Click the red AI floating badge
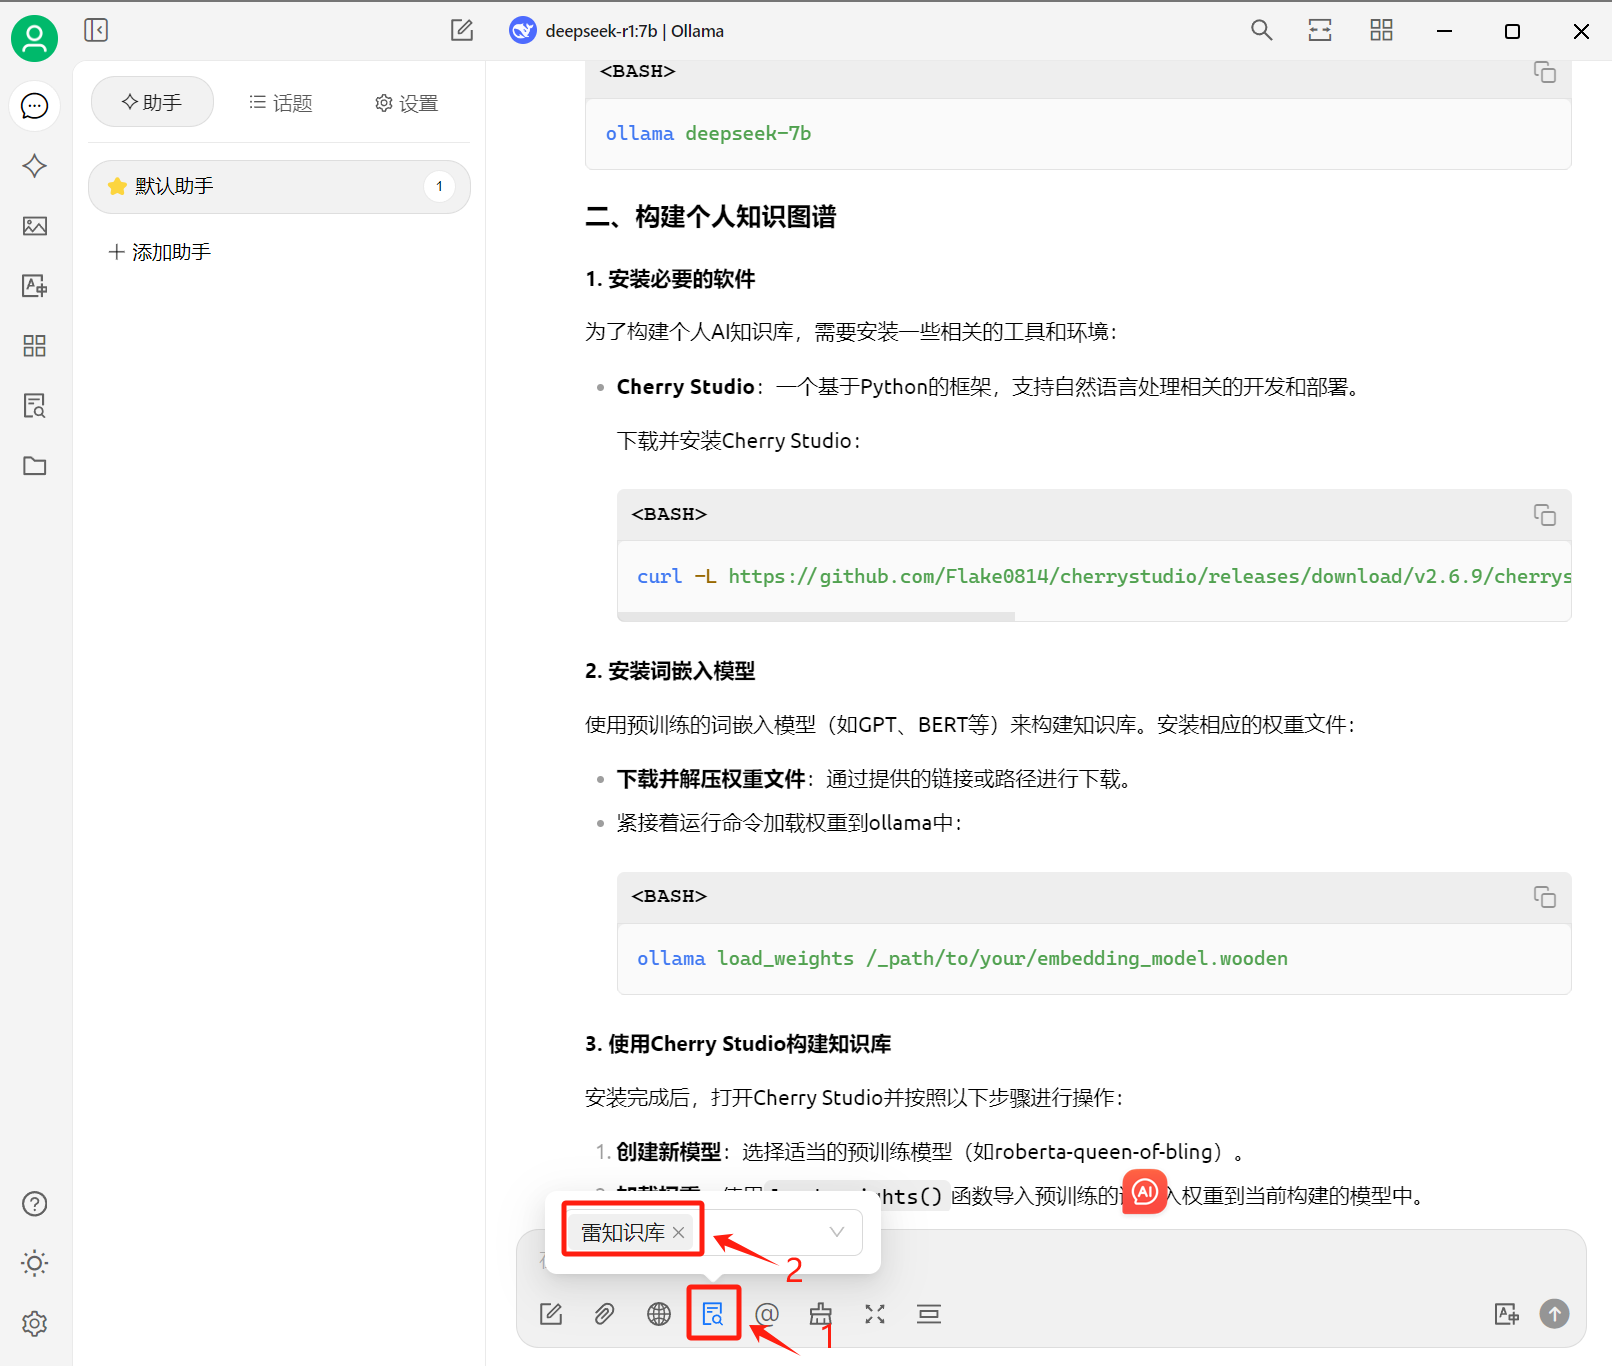The image size is (1612, 1366). point(1145,1191)
